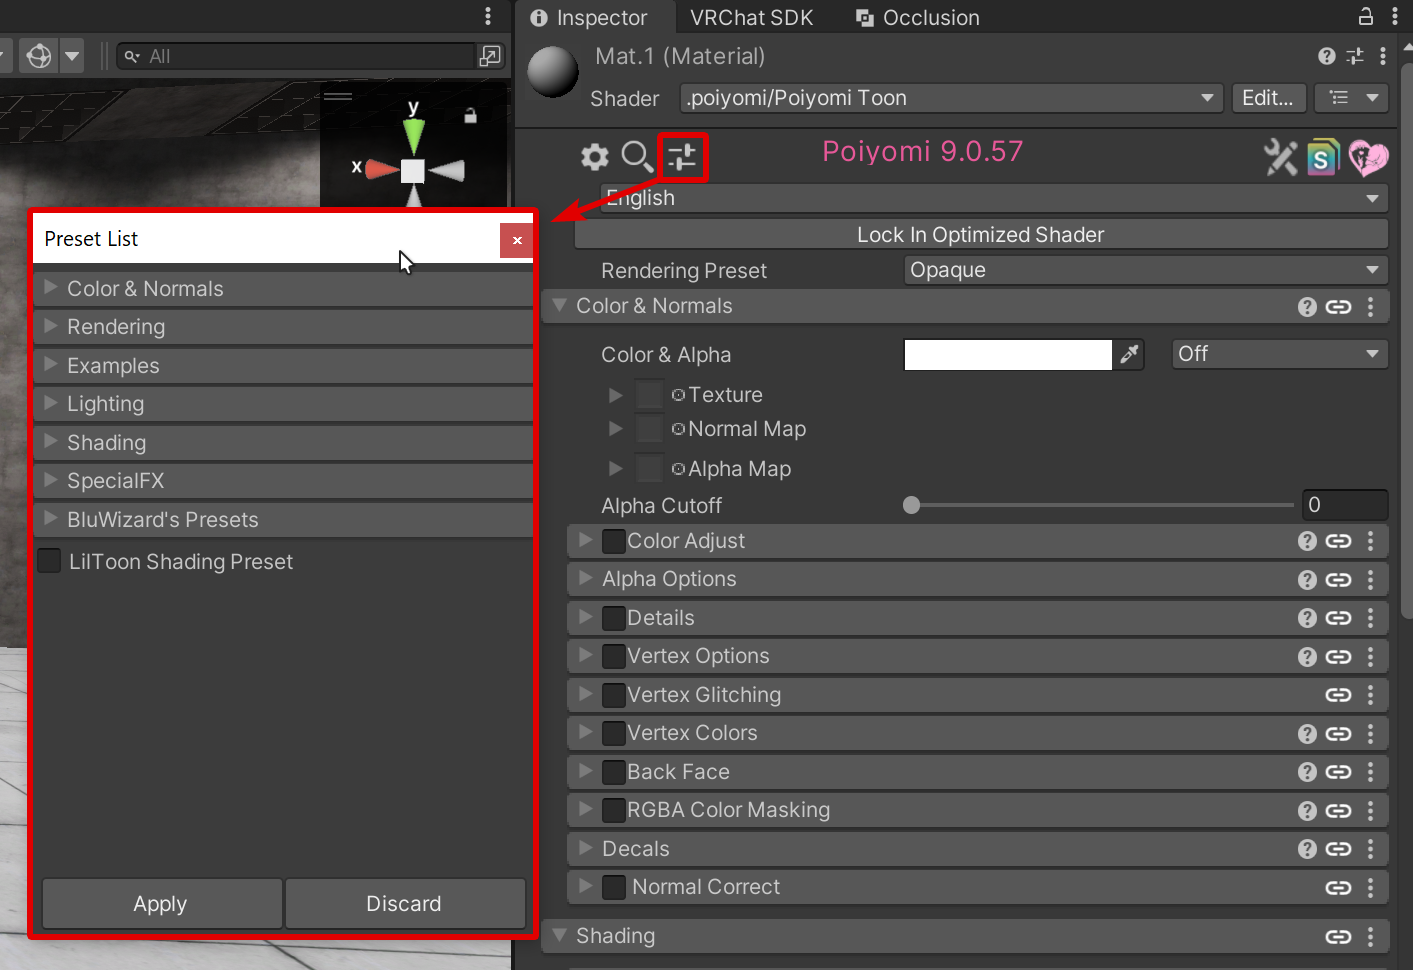Open material preset sliders icon in header

pos(1355,56)
